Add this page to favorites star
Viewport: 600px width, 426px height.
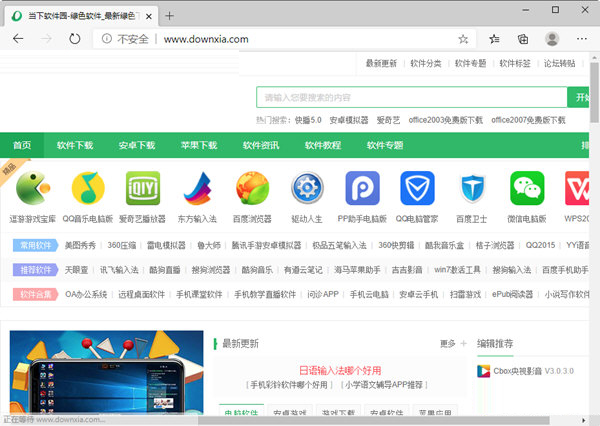click(x=463, y=39)
